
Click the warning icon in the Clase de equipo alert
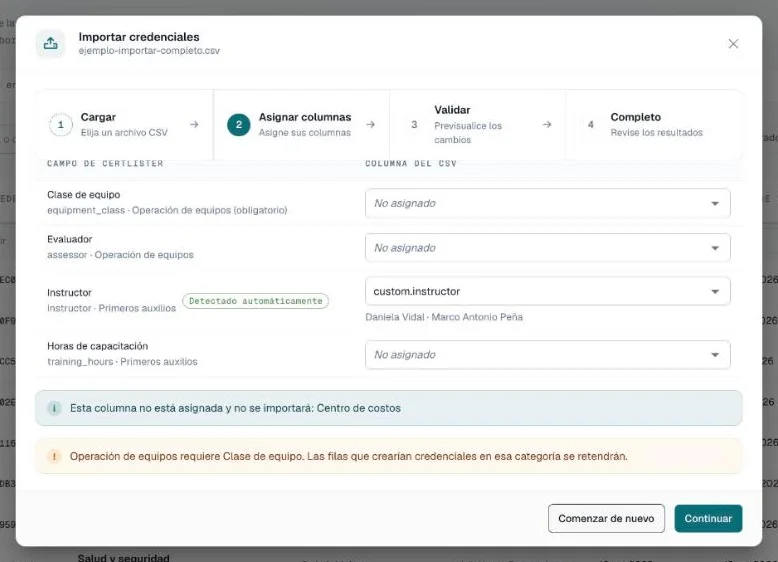54,456
